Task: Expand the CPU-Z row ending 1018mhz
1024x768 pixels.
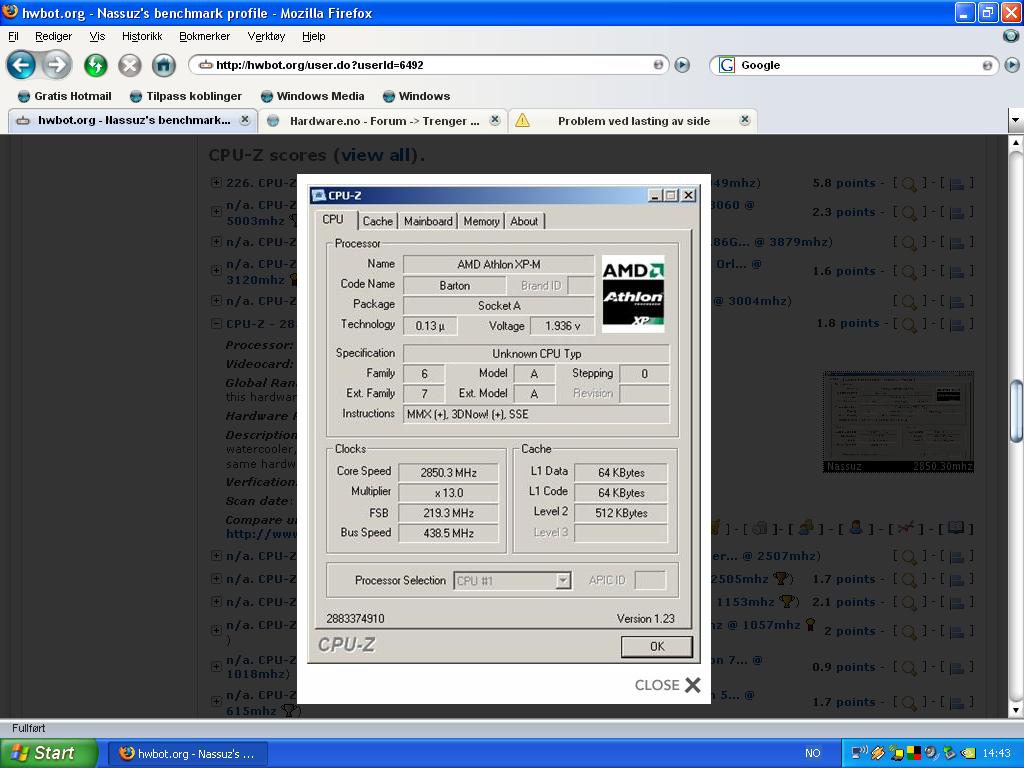Action: tap(216, 667)
